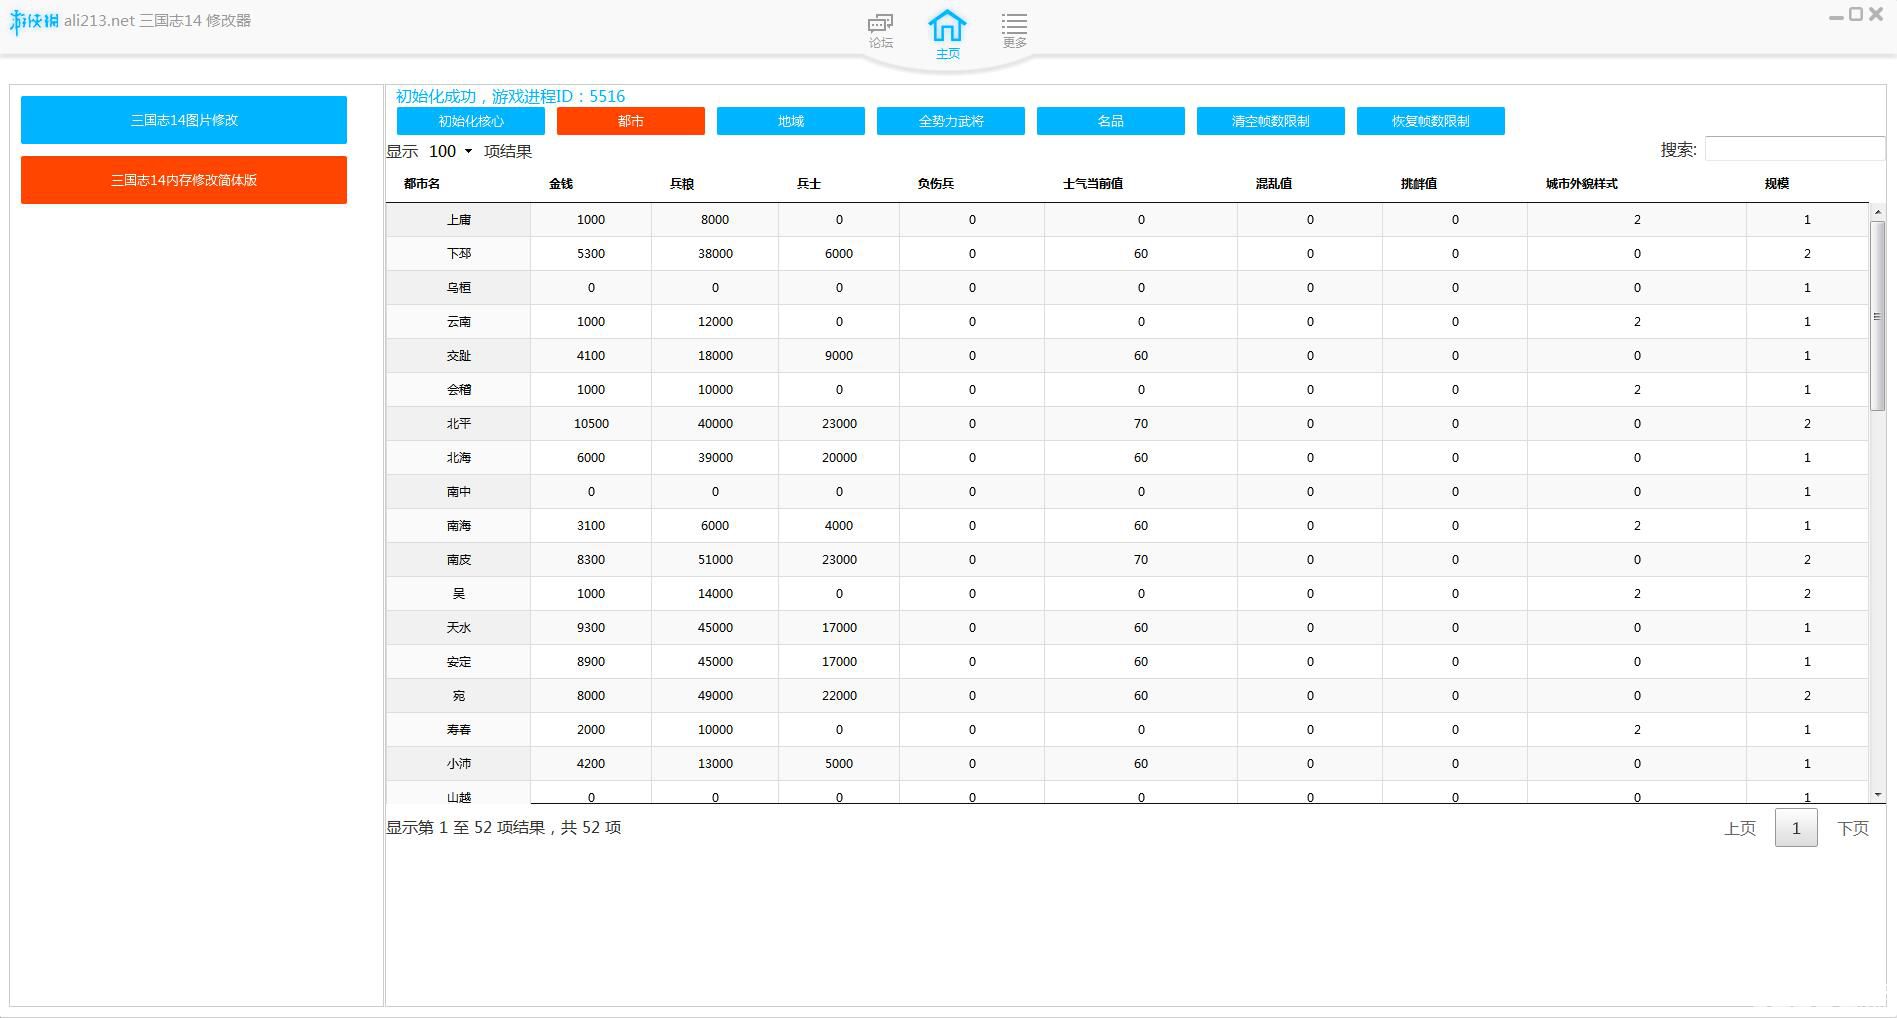
Task: Open the 显示 100 results dropdown
Action: pos(450,151)
